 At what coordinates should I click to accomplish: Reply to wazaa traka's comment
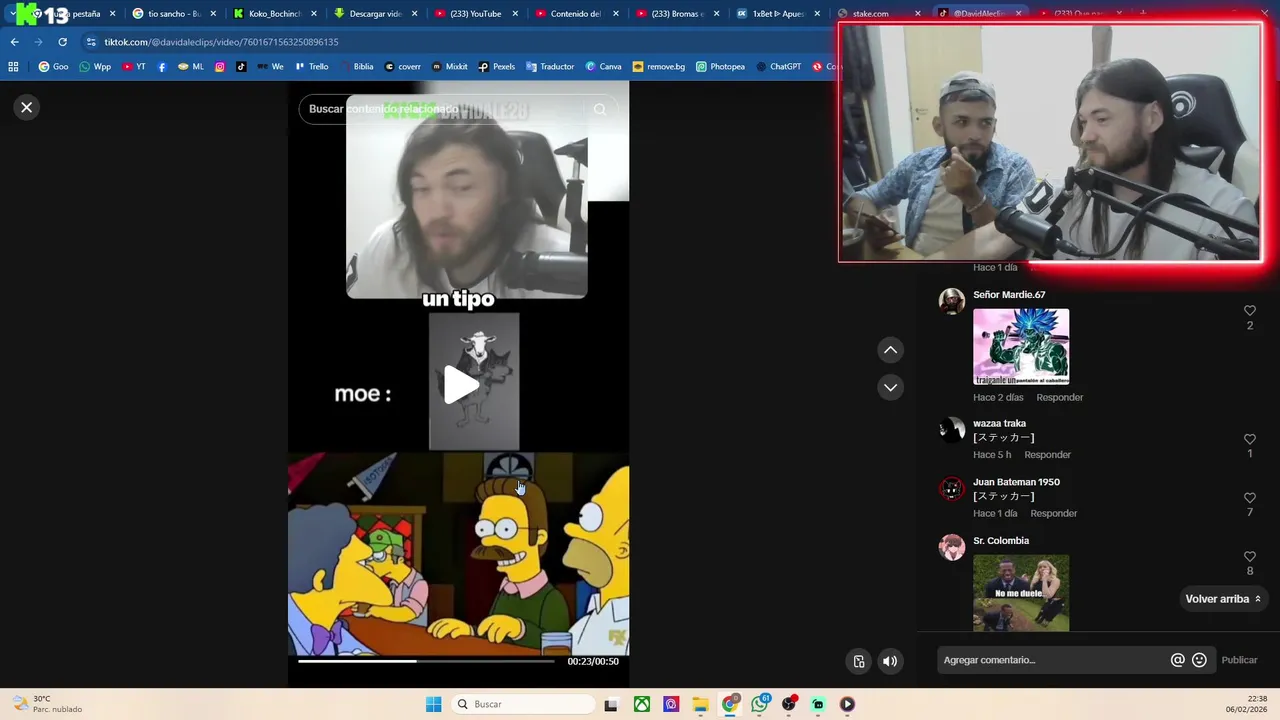1047,455
